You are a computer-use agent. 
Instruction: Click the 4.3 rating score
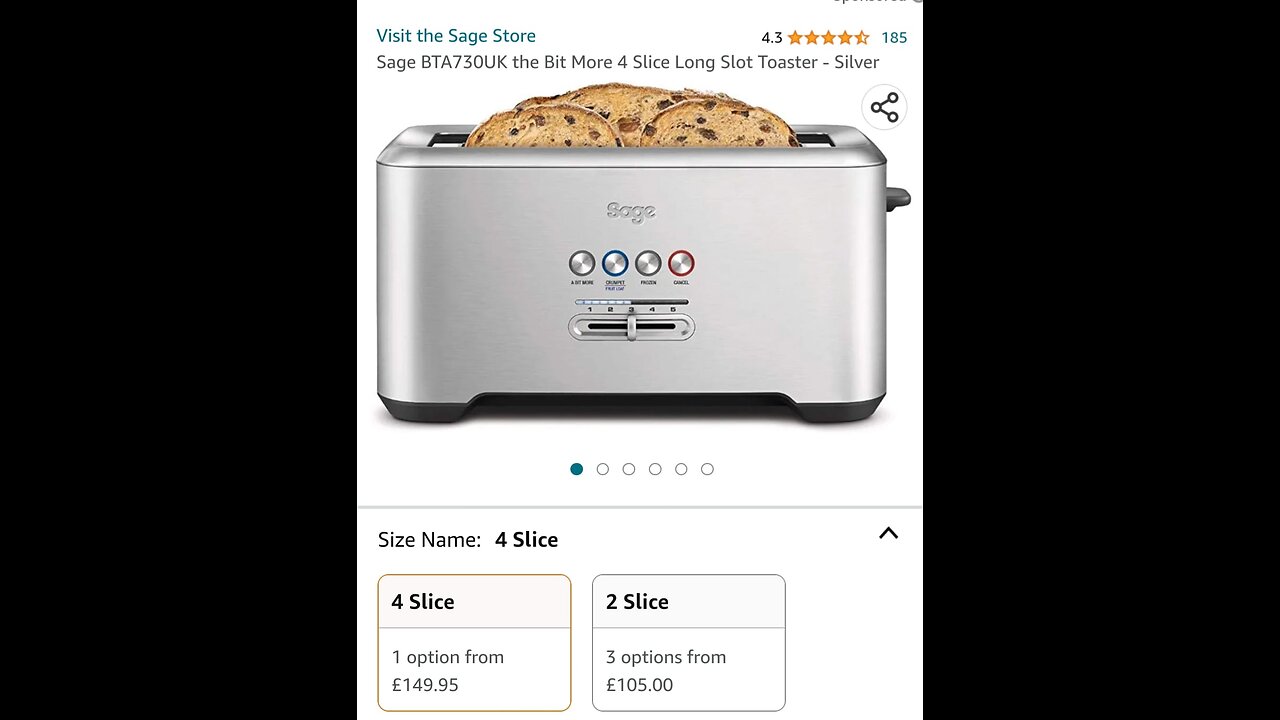[x=771, y=38]
